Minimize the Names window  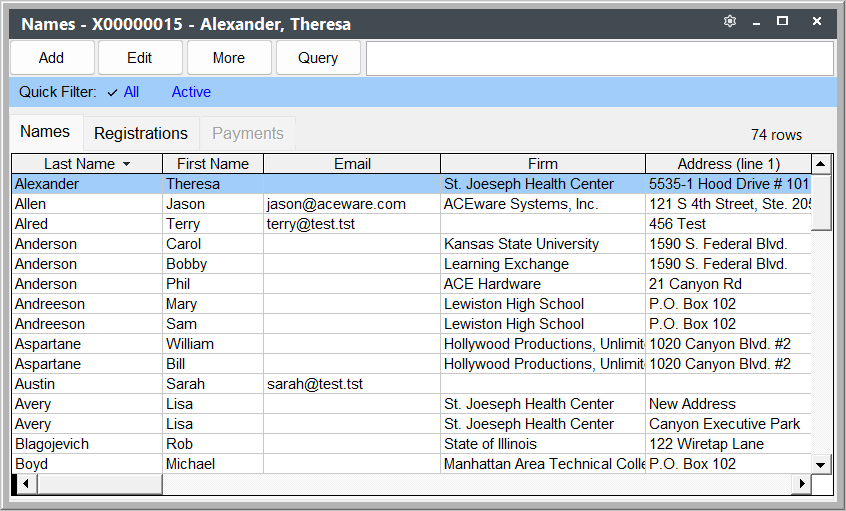click(756, 23)
